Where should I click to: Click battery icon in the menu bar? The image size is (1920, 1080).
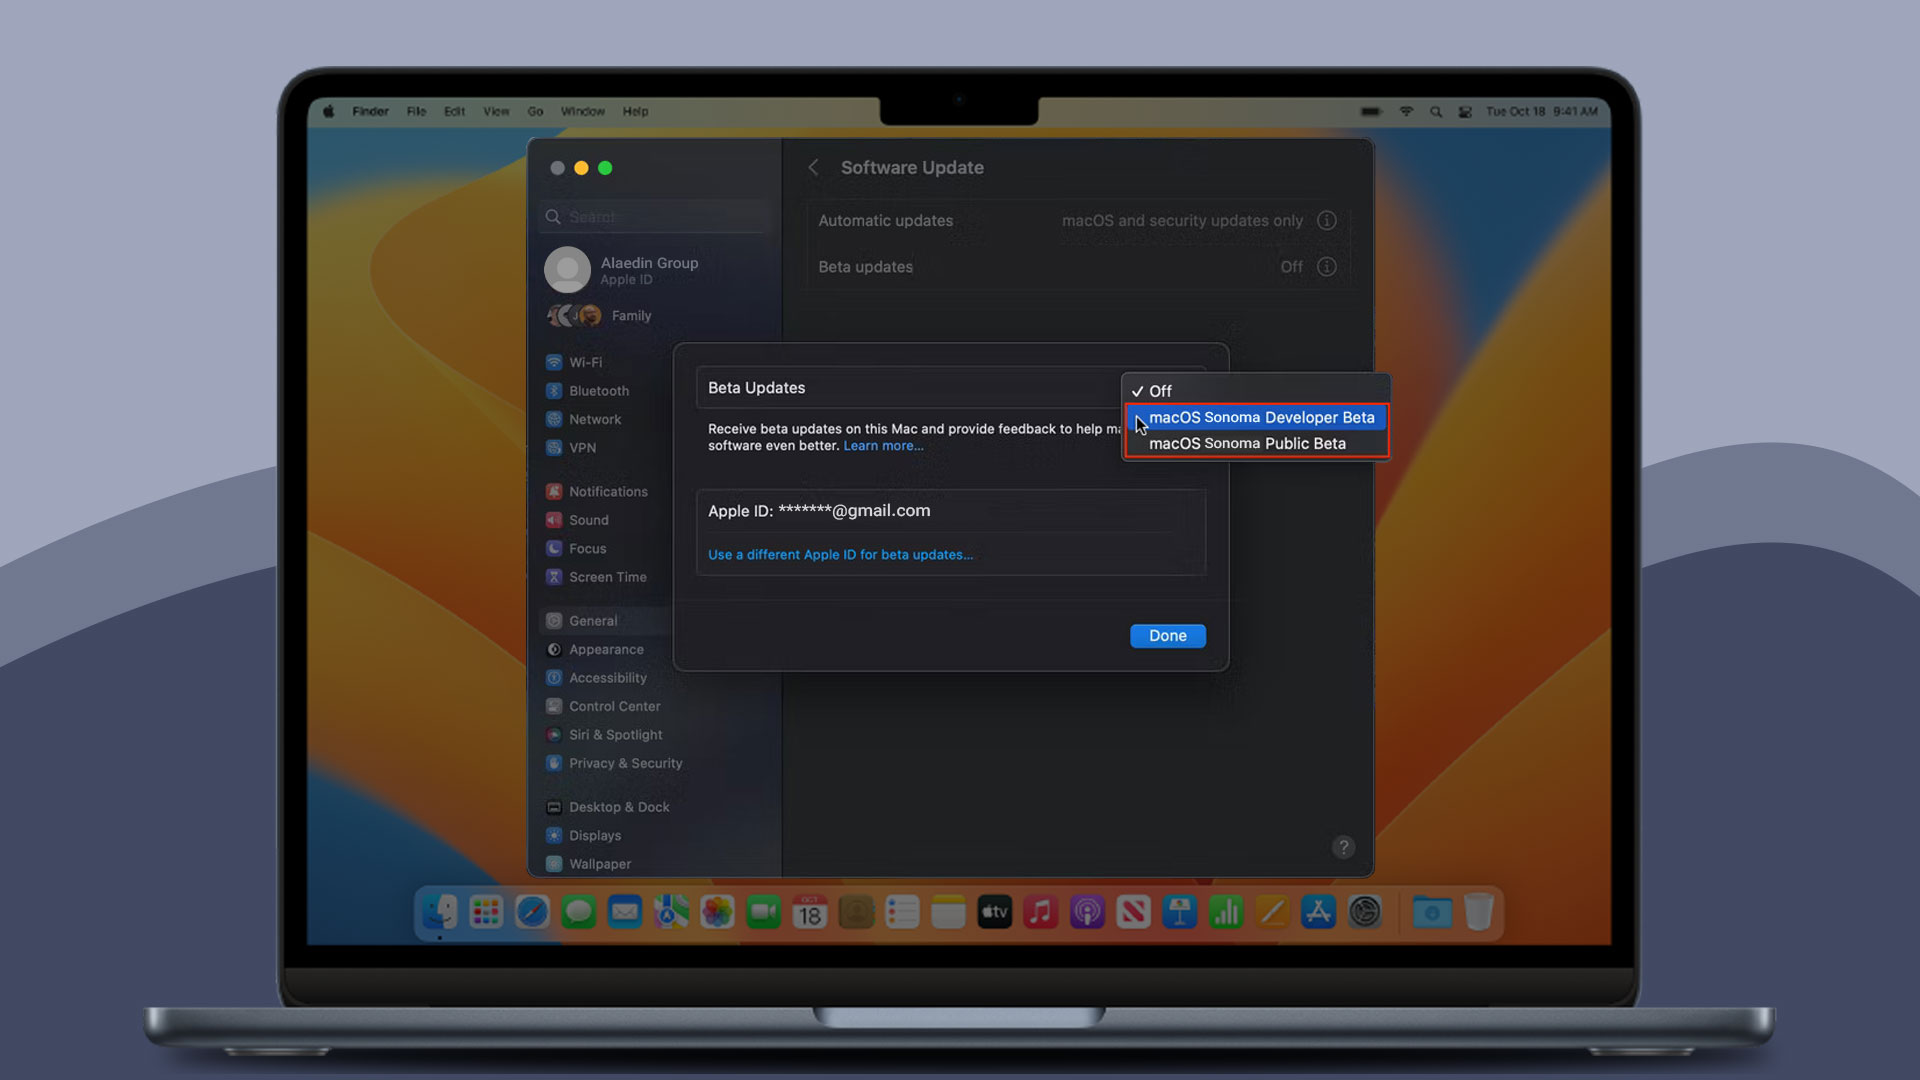pos(1372,112)
